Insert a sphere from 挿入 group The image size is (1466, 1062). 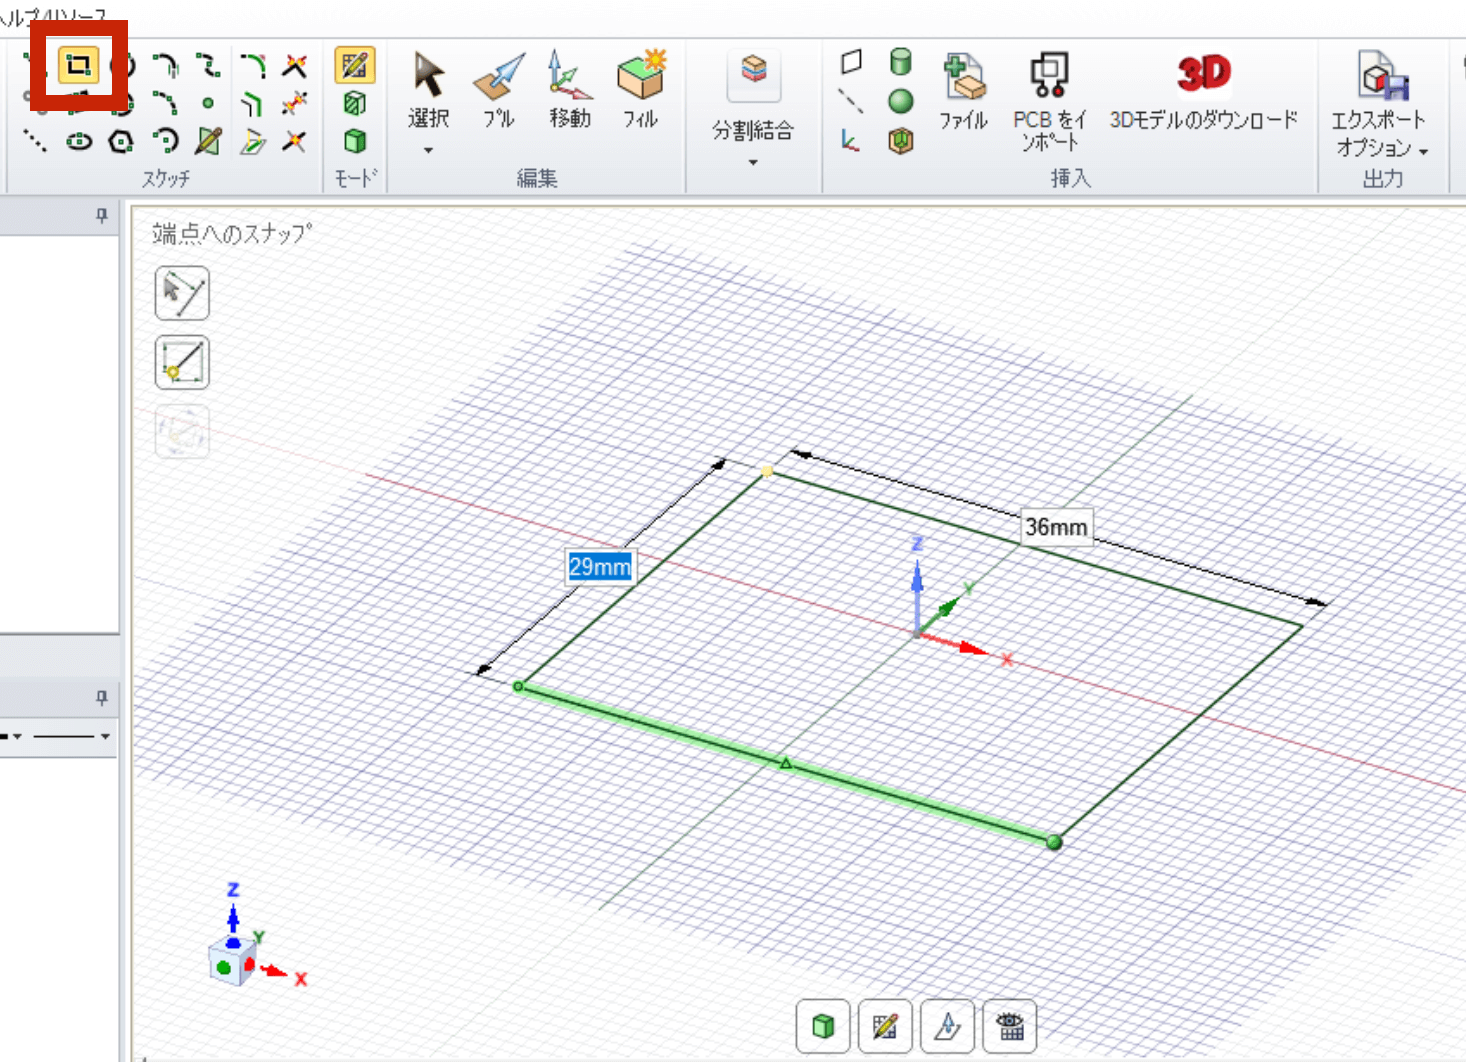pos(901,101)
